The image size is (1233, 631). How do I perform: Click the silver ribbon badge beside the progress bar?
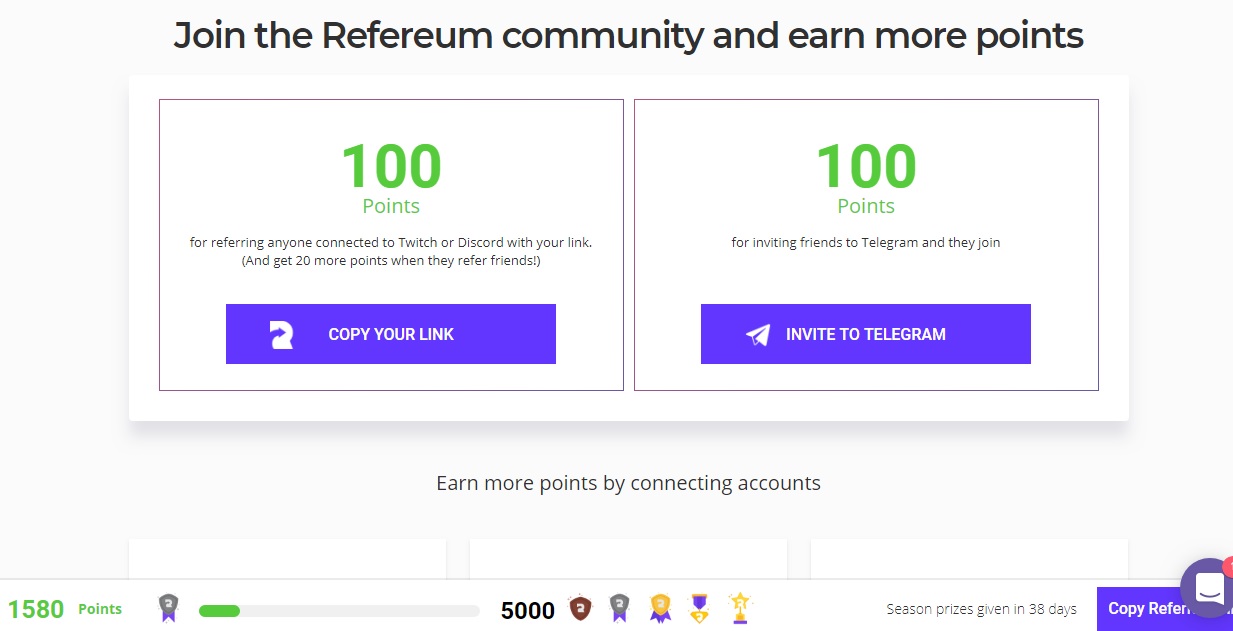[x=168, y=608]
